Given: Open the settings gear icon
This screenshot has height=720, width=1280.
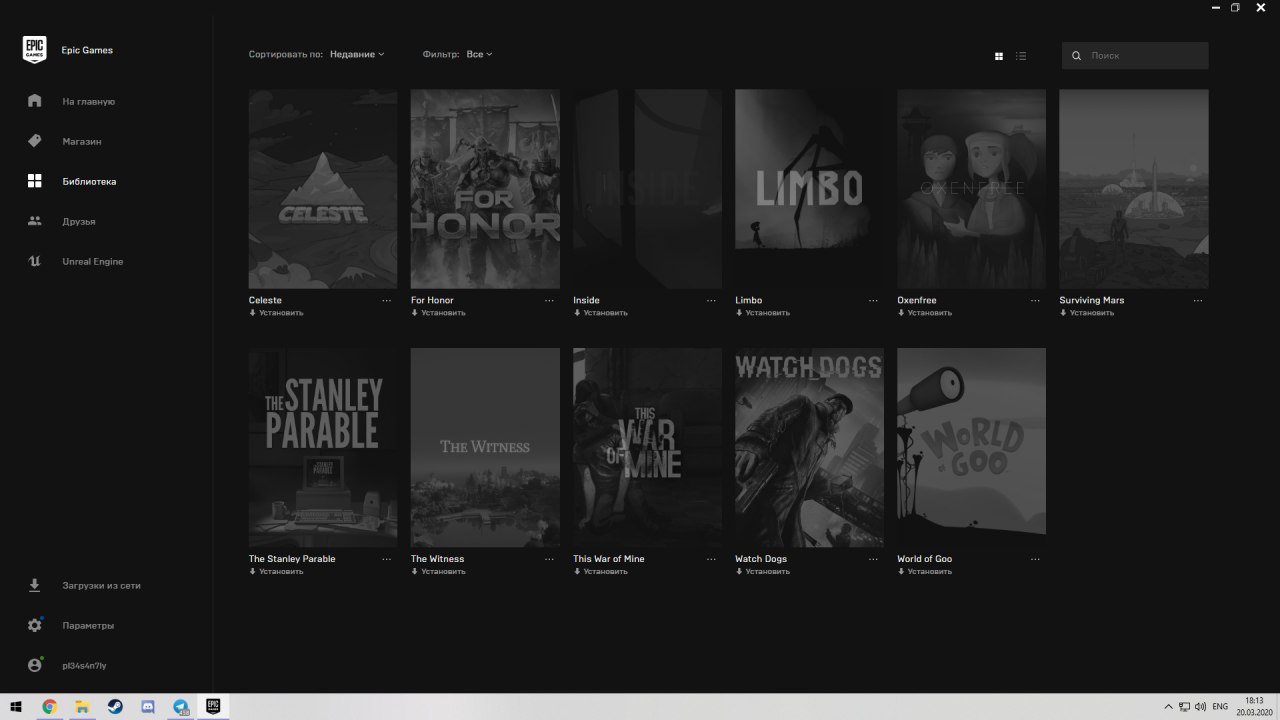Looking at the screenshot, I should click(x=35, y=625).
